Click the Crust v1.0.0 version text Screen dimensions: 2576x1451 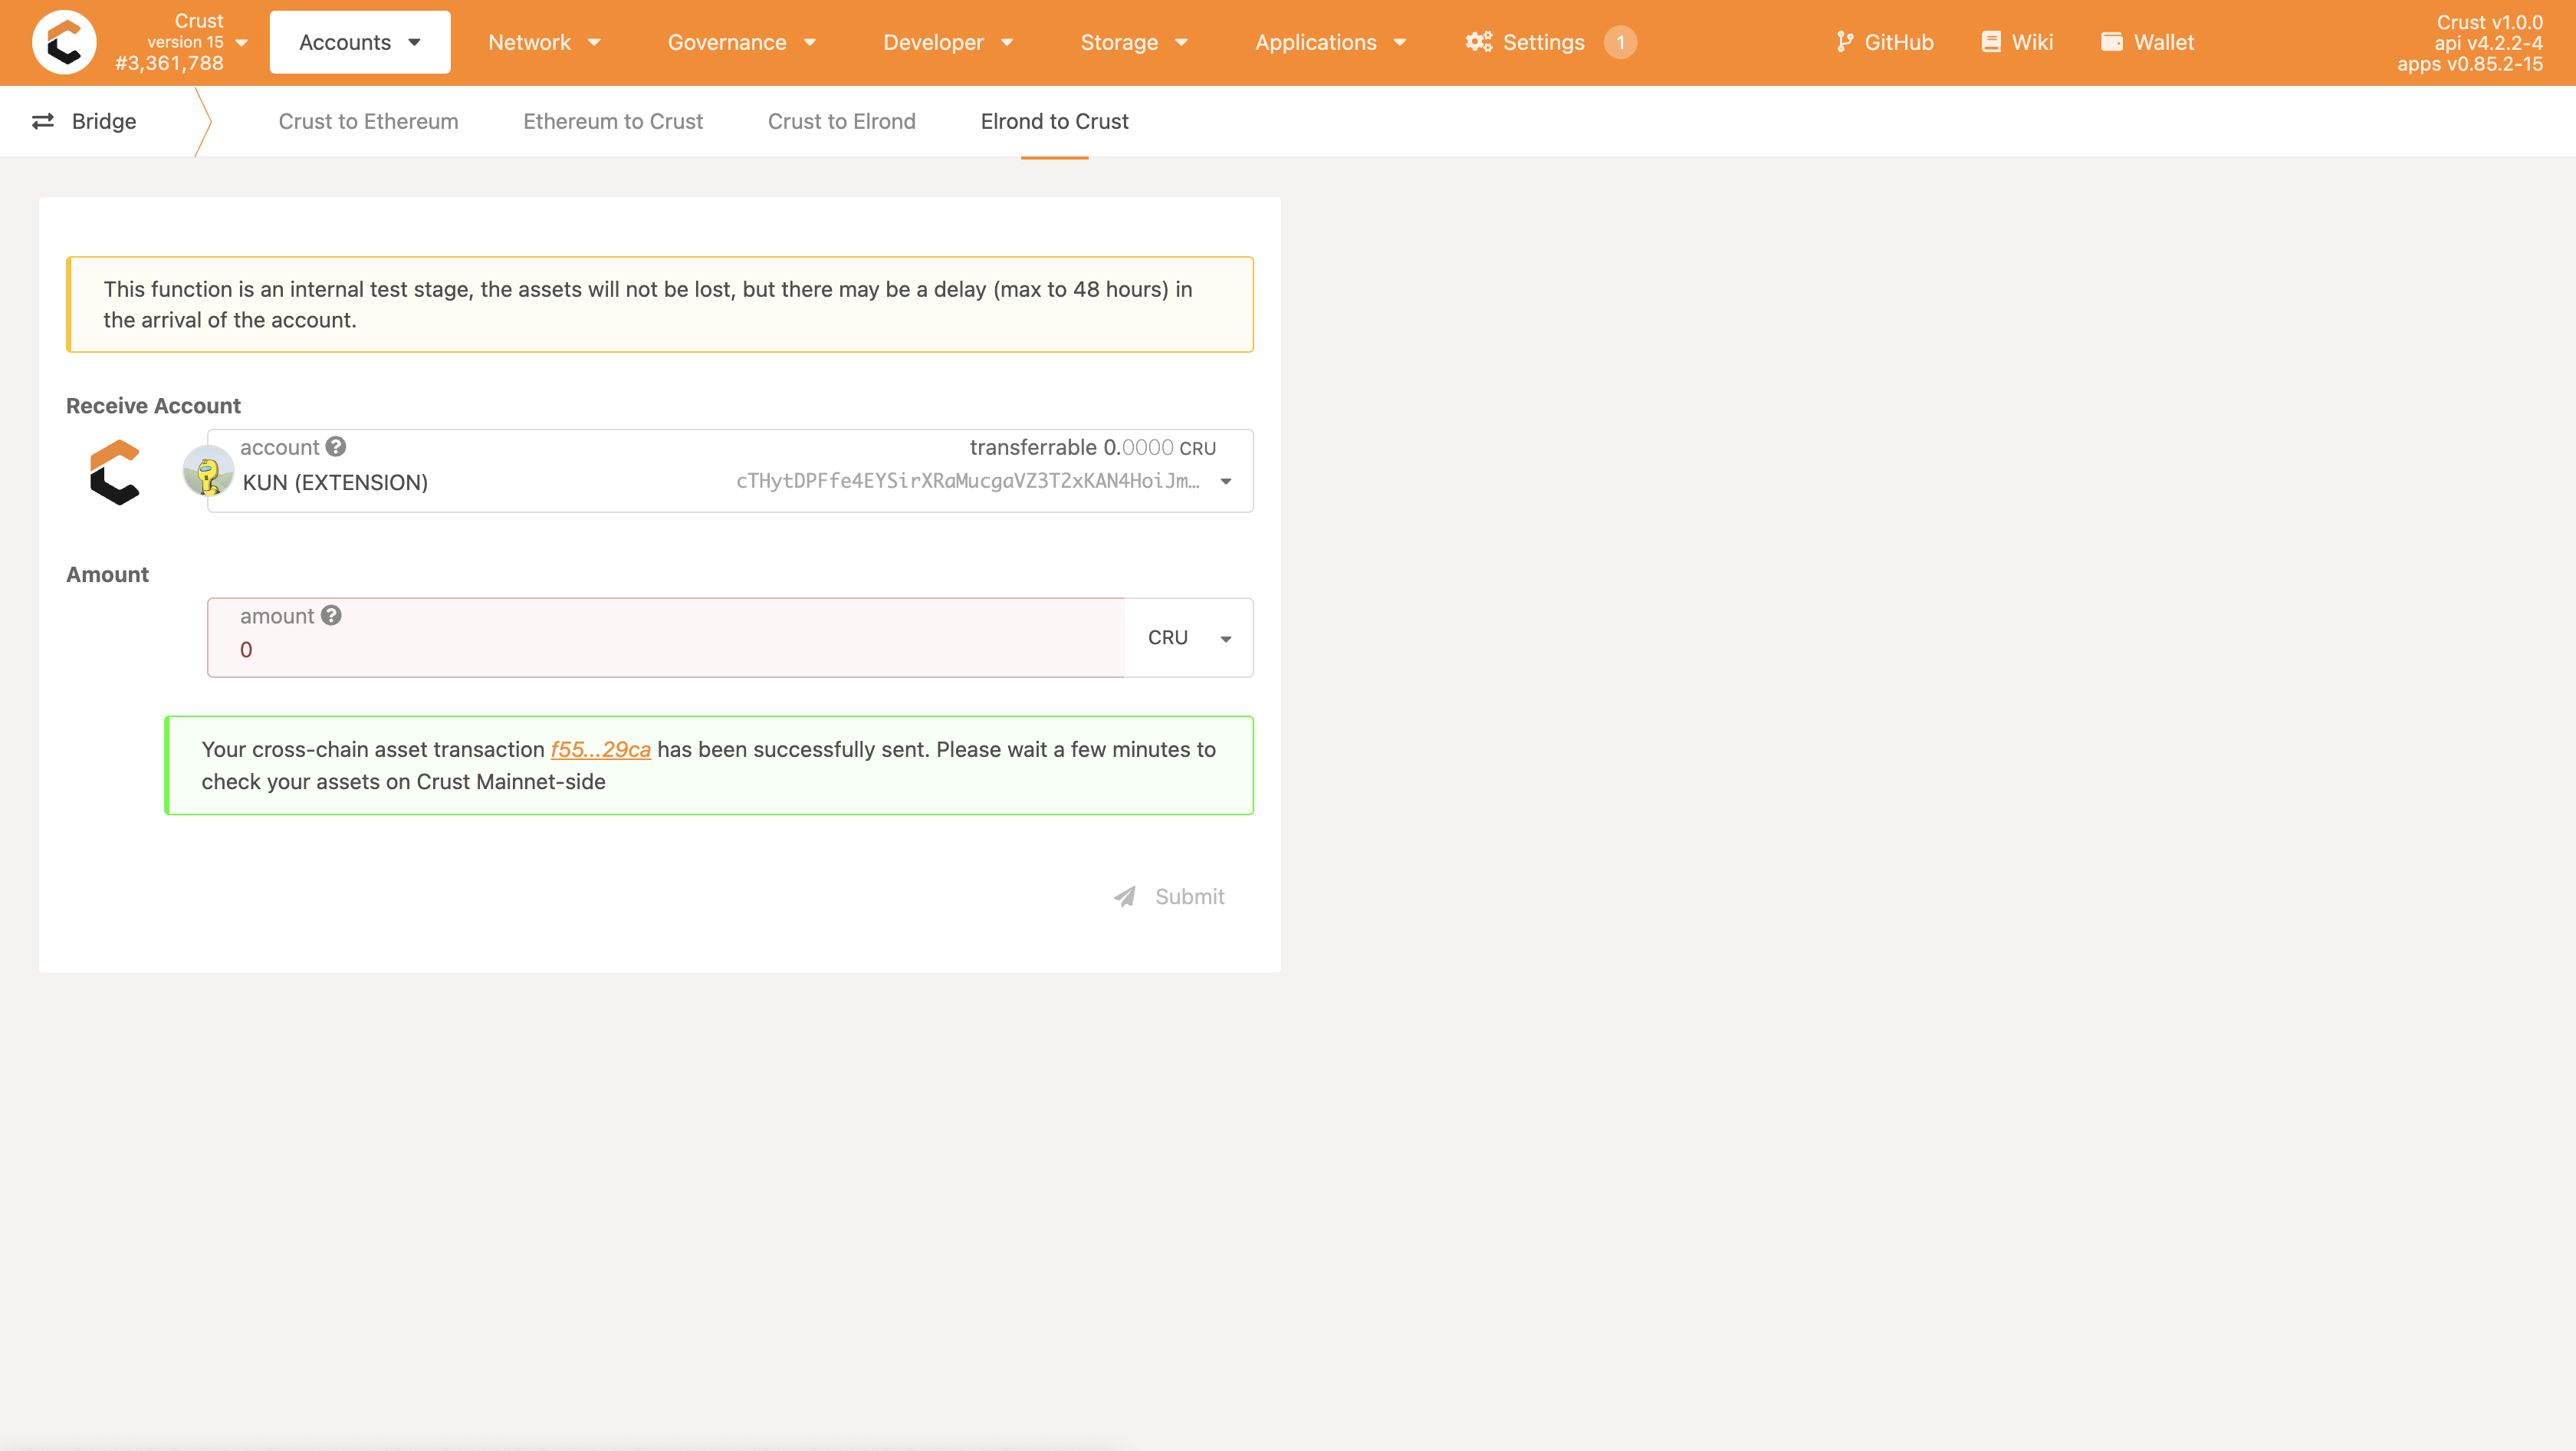pyautogui.click(x=2489, y=22)
